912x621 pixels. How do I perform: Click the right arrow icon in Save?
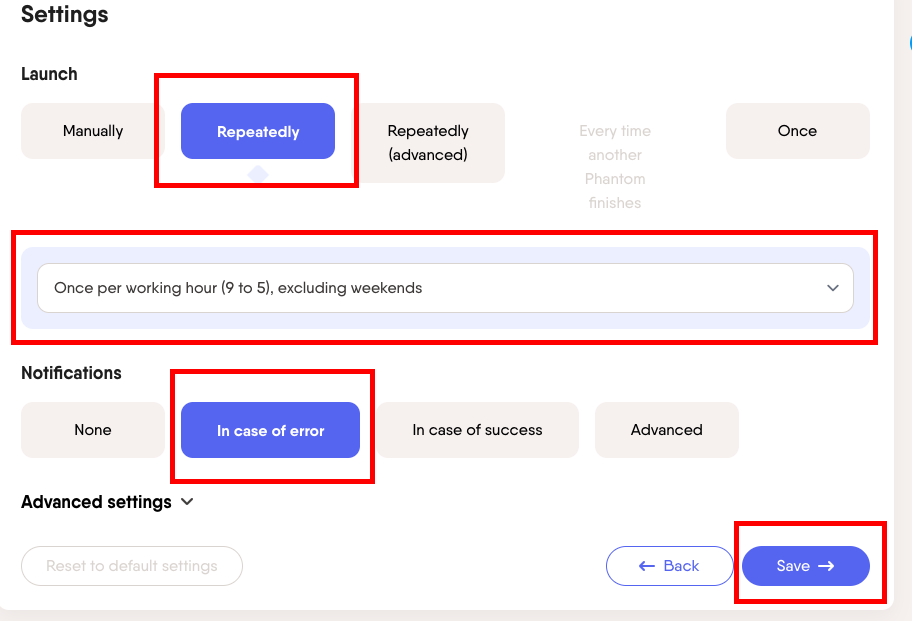click(x=826, y=566)
